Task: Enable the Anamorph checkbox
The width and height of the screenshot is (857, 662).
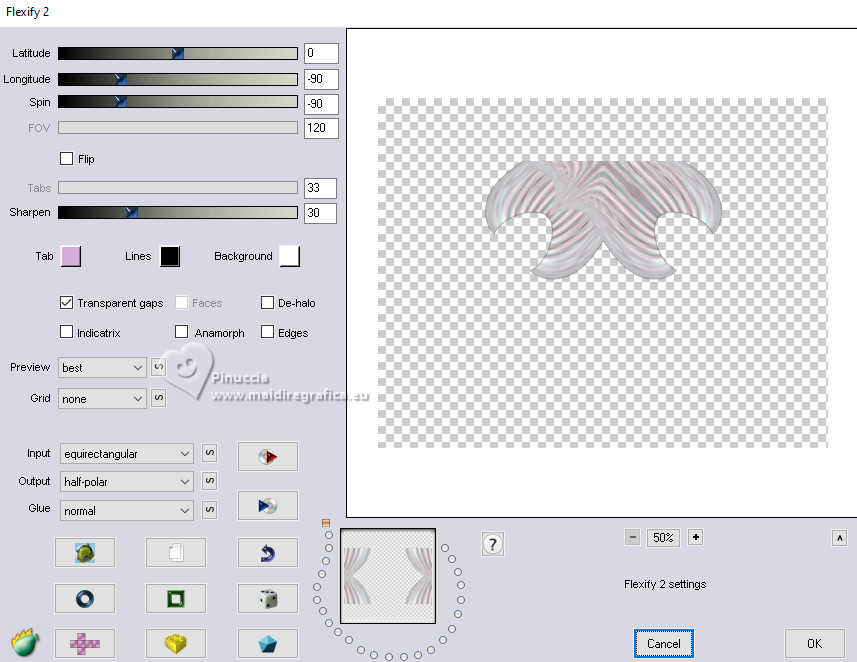Action: [181, 332]
